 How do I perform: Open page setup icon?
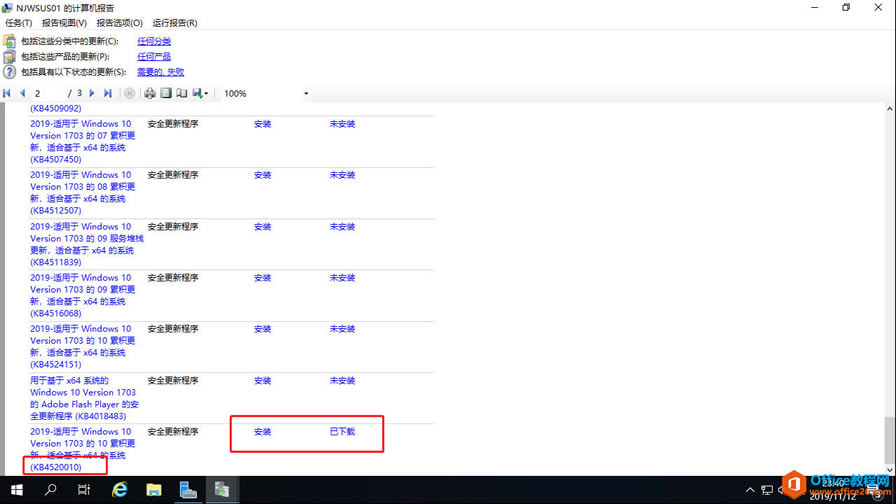(x=182, y=93)
